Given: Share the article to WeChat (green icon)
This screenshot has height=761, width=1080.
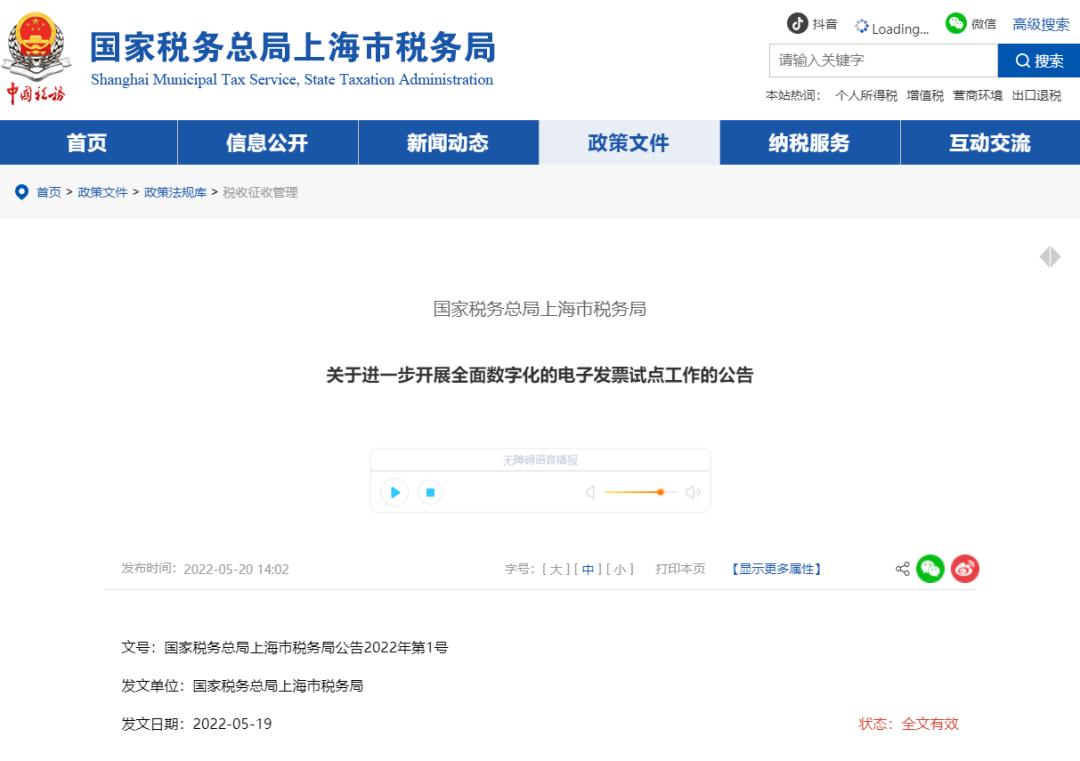Looking at the screenshot, I should coord(930,567).
